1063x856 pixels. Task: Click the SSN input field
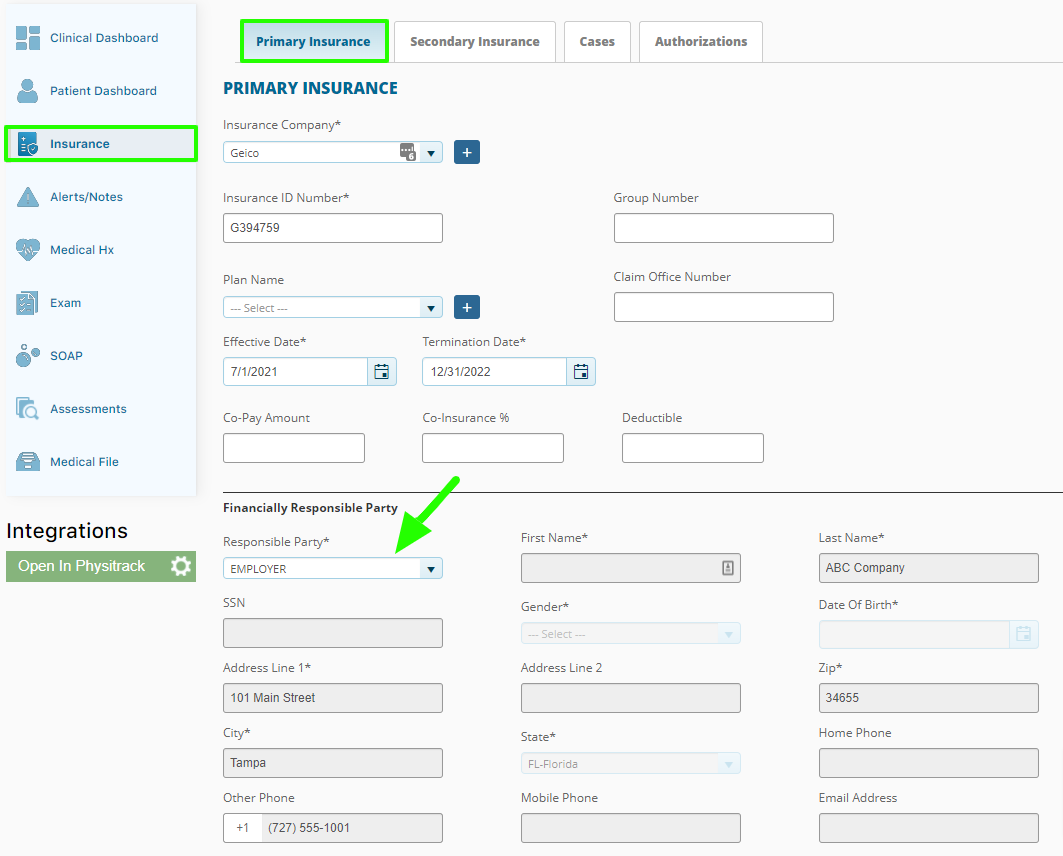pos(333,633)
